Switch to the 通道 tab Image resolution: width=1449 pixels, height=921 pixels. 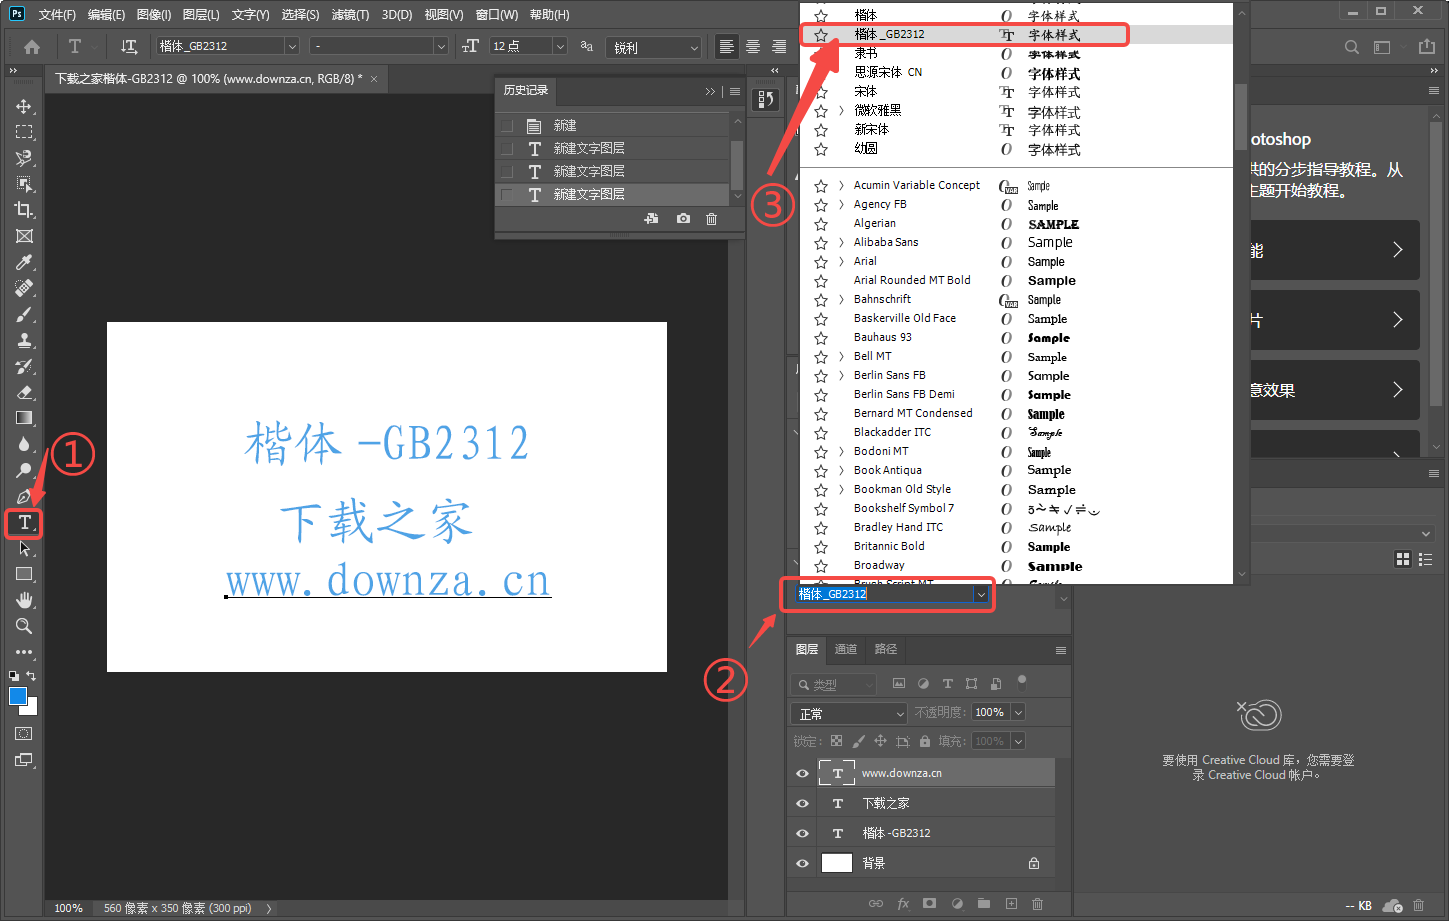846,649
